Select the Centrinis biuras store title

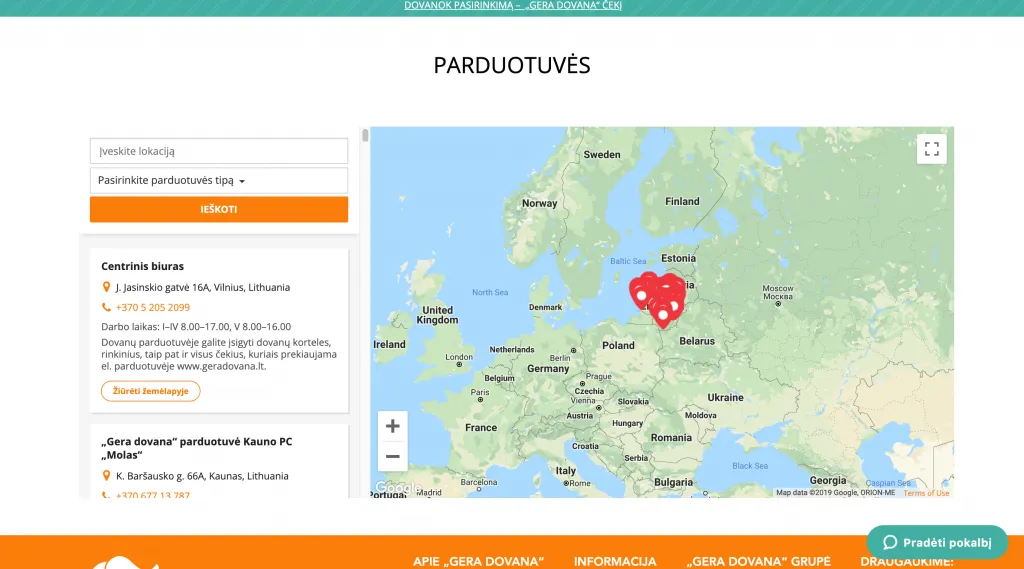(x=142, y=266)
